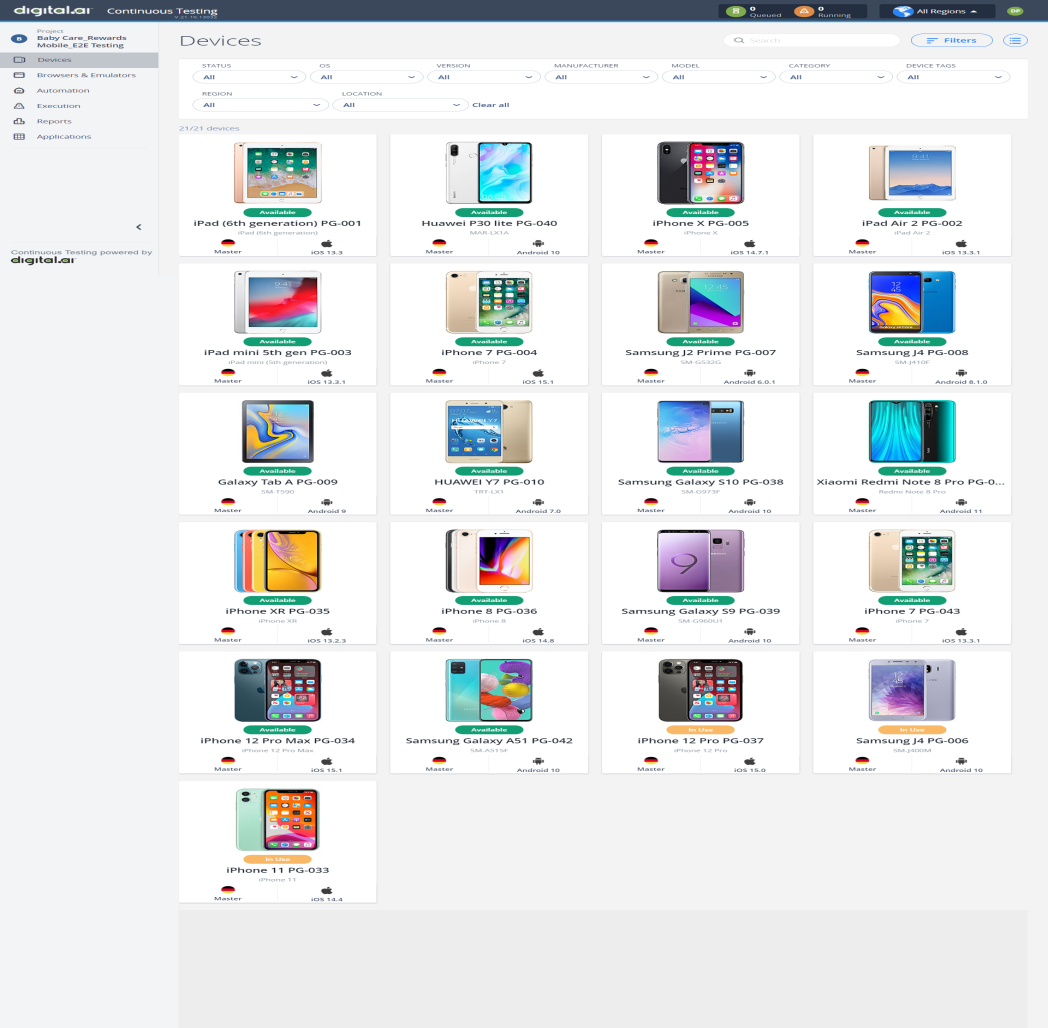This screenshot has height=1028, width=1048.
Task: Click the Apple OS icon on iPad mini PG-003
Action: [327, 373]
